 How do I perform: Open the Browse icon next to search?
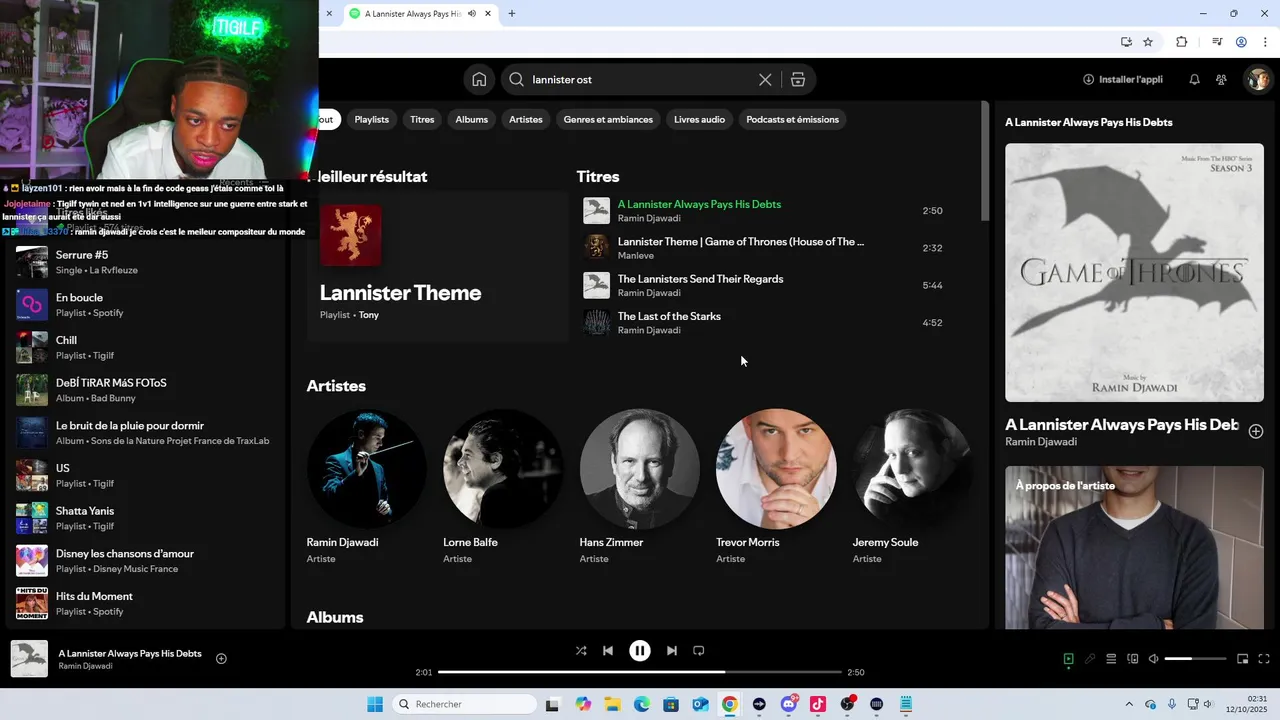[x=798, y=79]
